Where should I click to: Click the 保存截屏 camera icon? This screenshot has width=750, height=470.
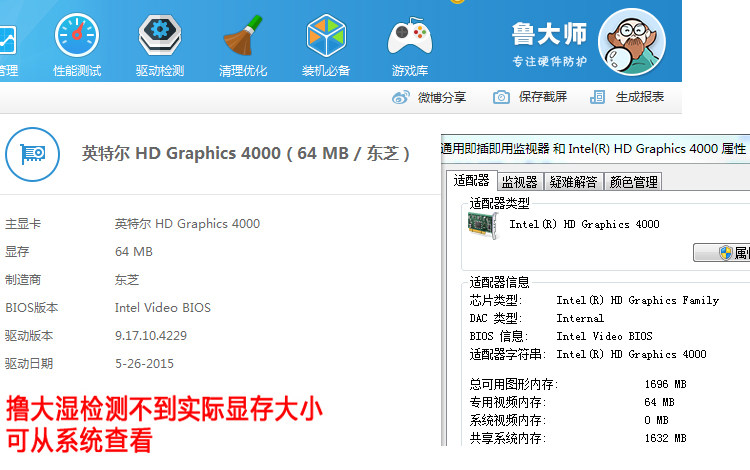click(501, 97)
